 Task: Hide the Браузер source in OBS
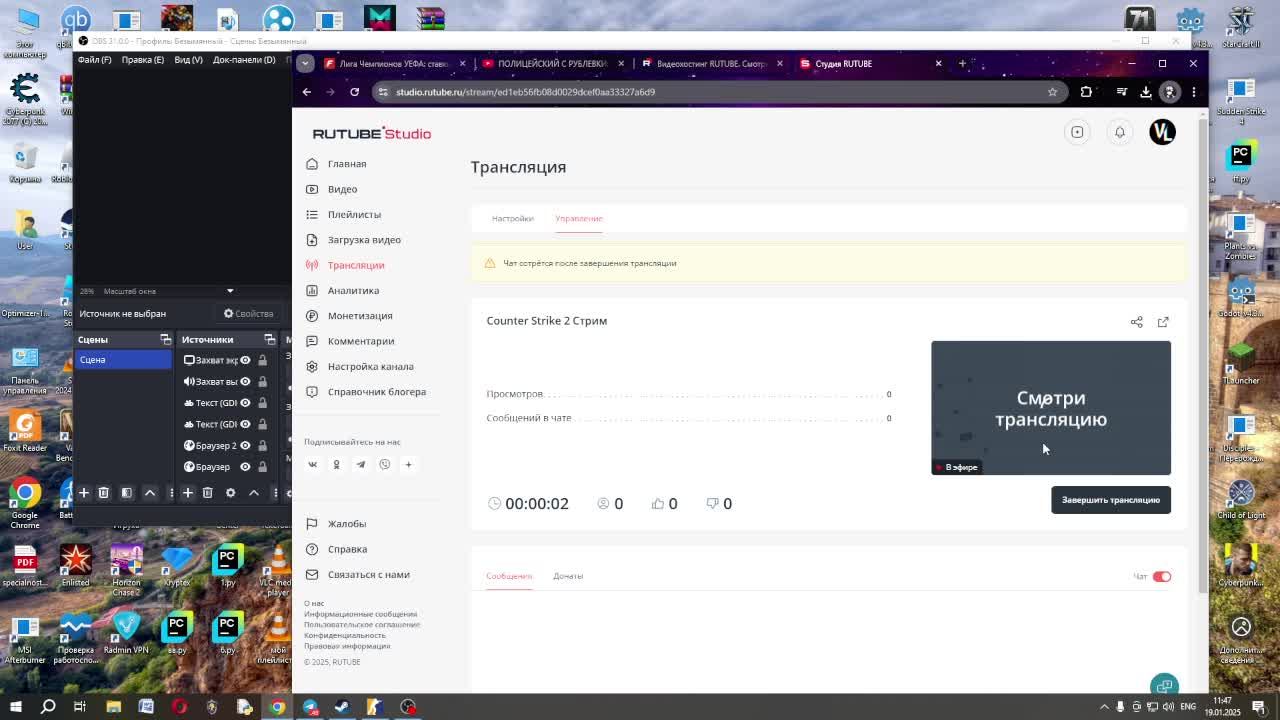(x=245, y=467)
